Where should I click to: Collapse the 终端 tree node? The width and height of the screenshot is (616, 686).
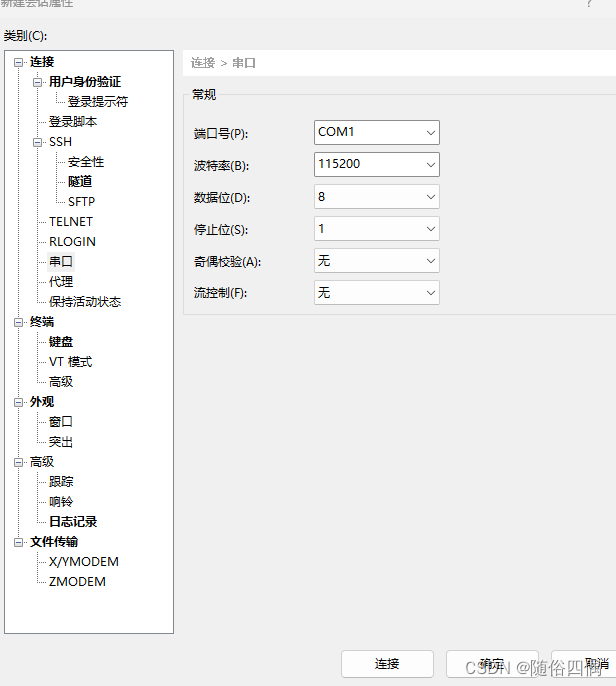tap(18, 322)
